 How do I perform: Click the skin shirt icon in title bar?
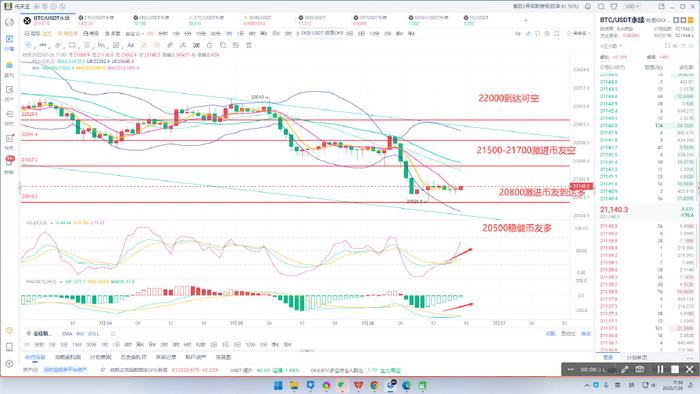tap(614, 6)
